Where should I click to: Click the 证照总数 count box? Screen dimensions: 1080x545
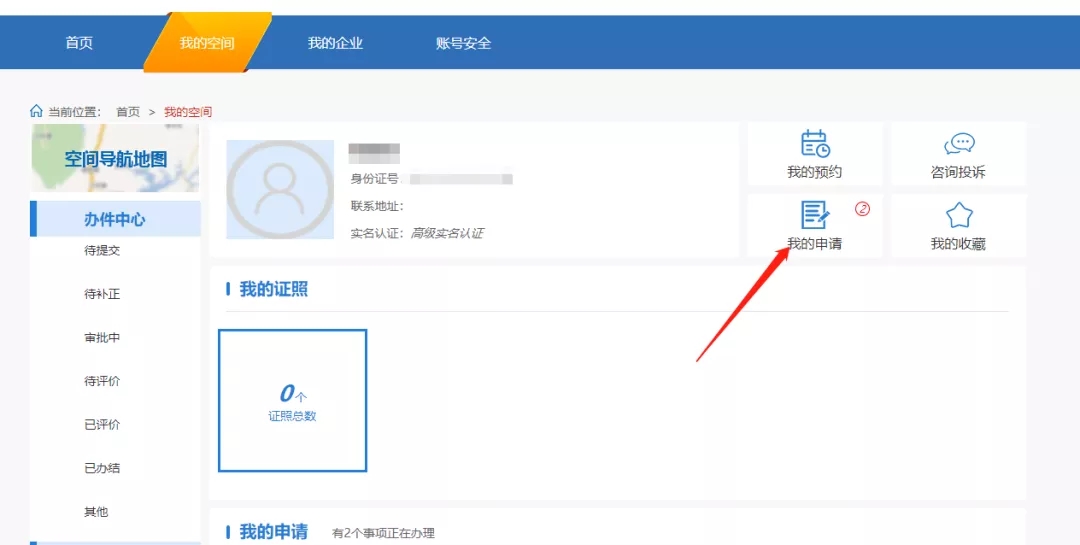point(292,400)
